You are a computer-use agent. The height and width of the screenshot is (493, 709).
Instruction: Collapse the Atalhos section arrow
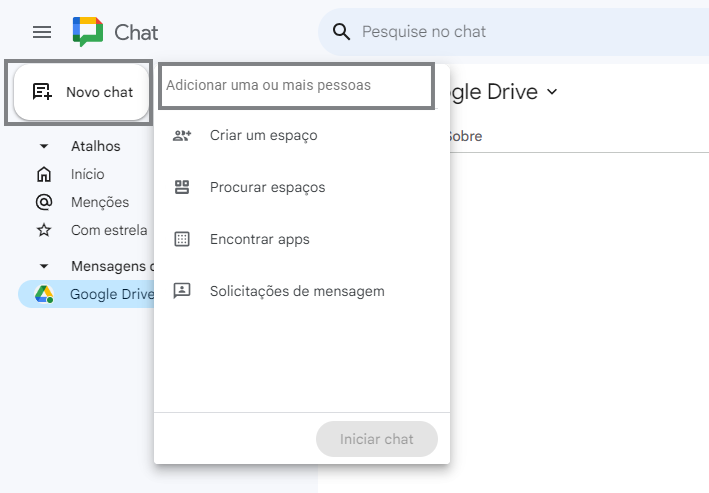[x=44, y=146]
